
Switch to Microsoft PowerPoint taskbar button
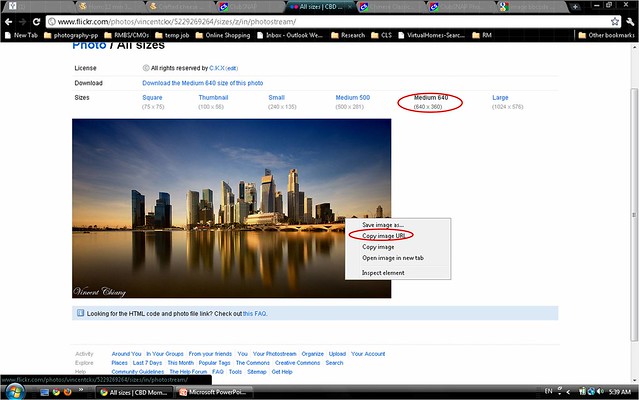tap(215, 392)
